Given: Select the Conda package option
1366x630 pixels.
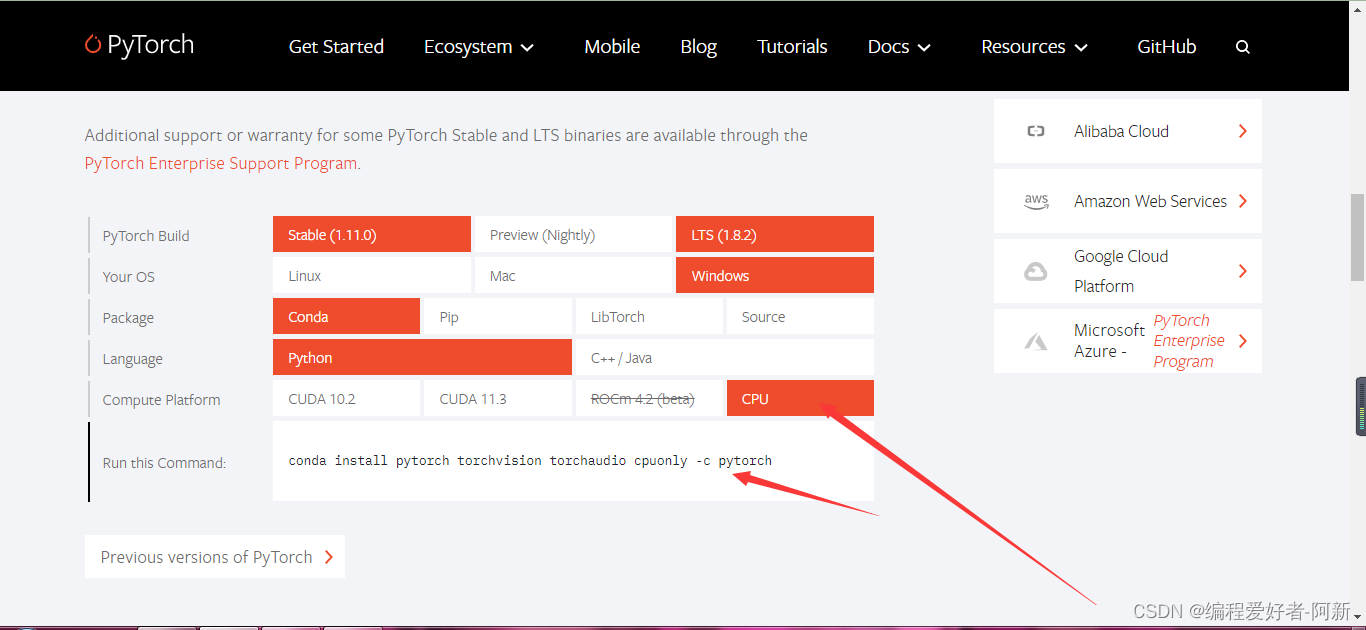Looking at the screenshot, I should click(x=346, y=317).
